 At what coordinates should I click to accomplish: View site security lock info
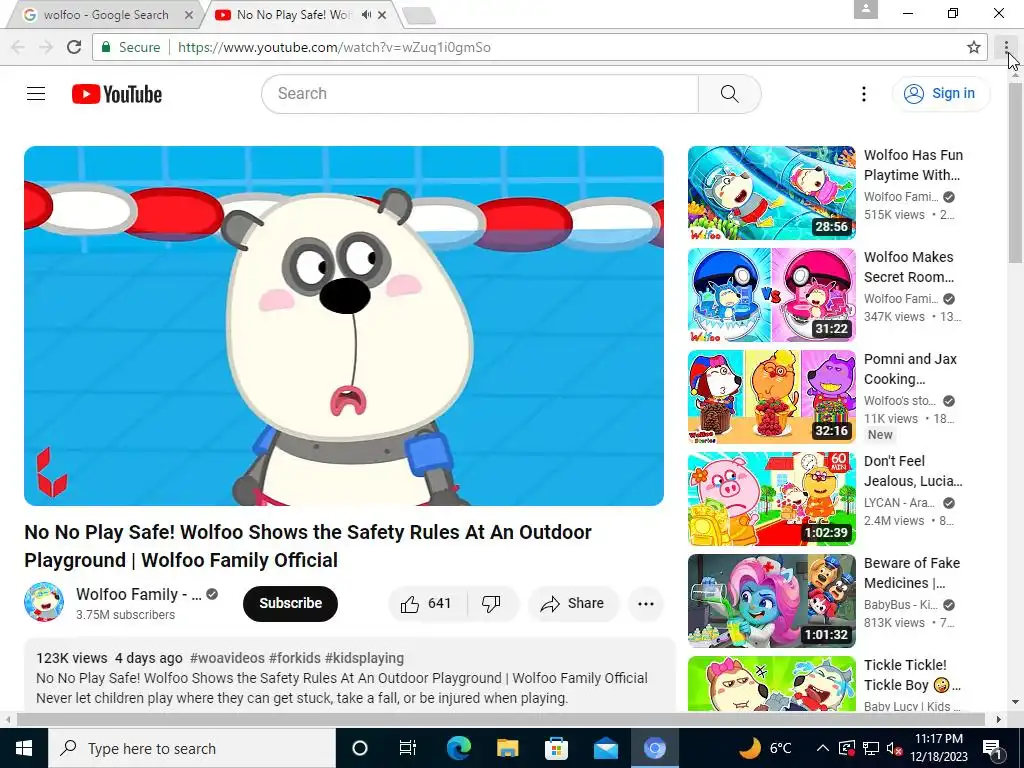(x=131, y=47)
